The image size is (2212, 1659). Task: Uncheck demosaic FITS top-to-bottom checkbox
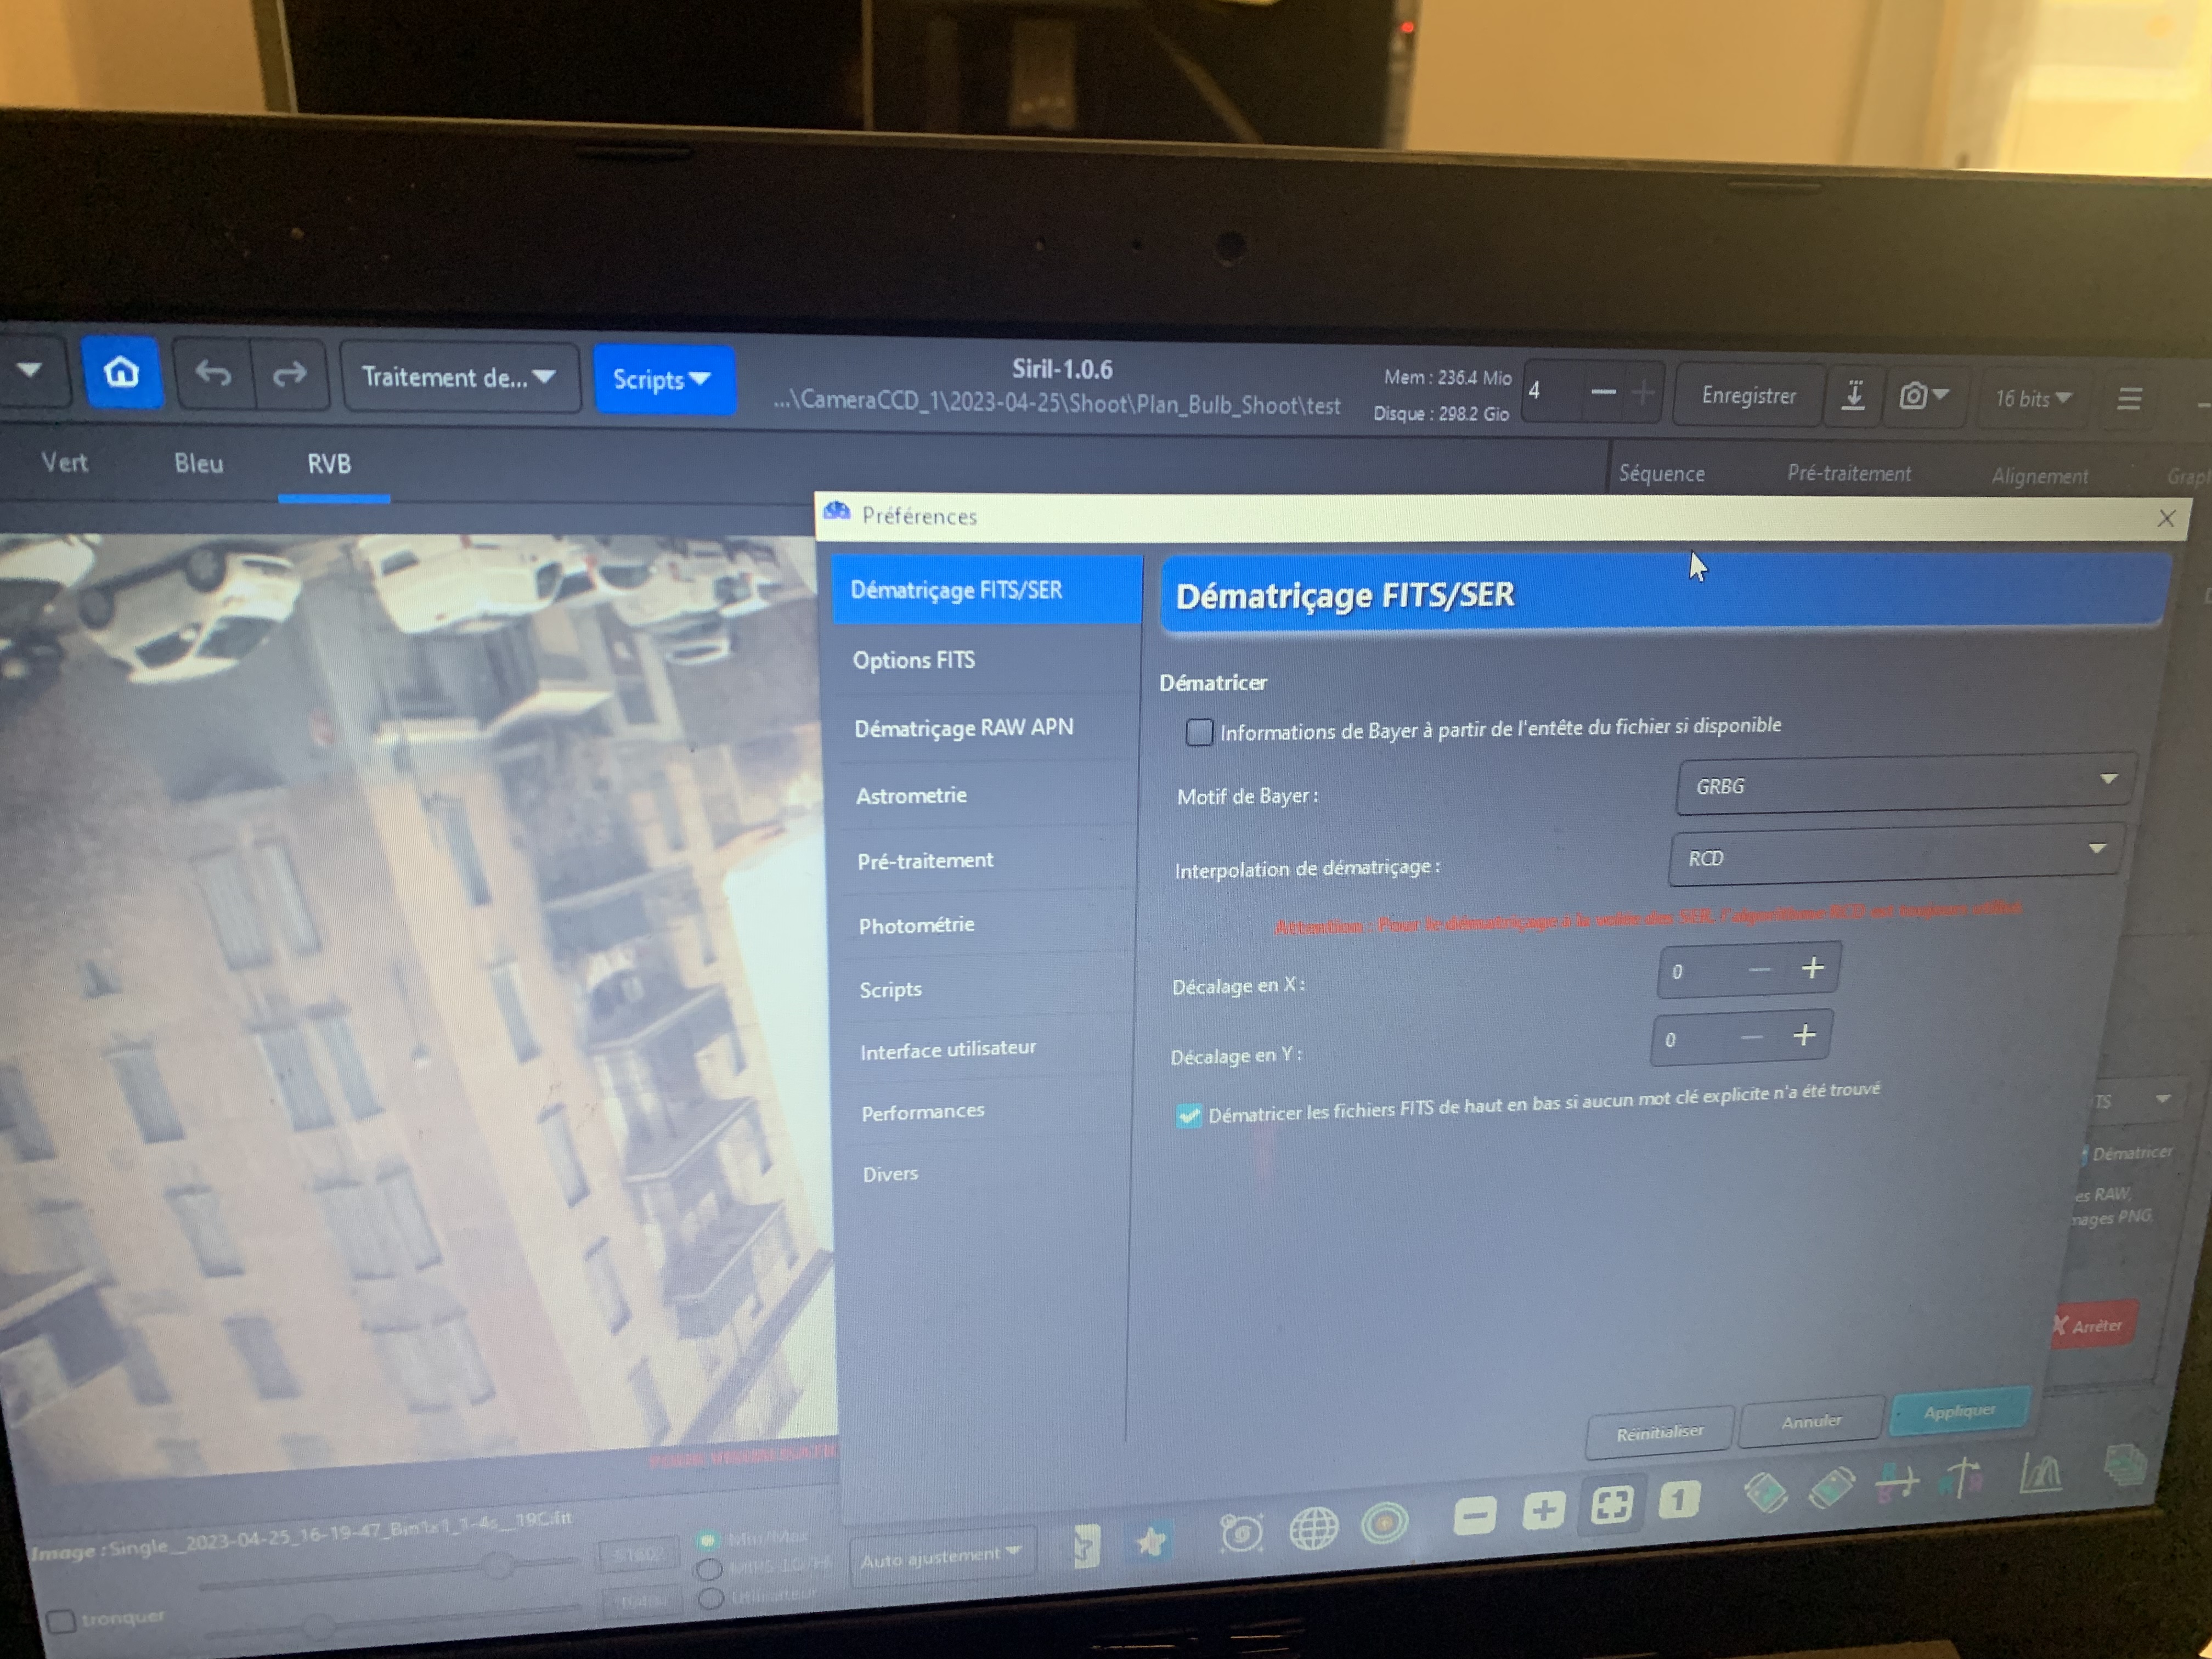coord(1188,1115)
